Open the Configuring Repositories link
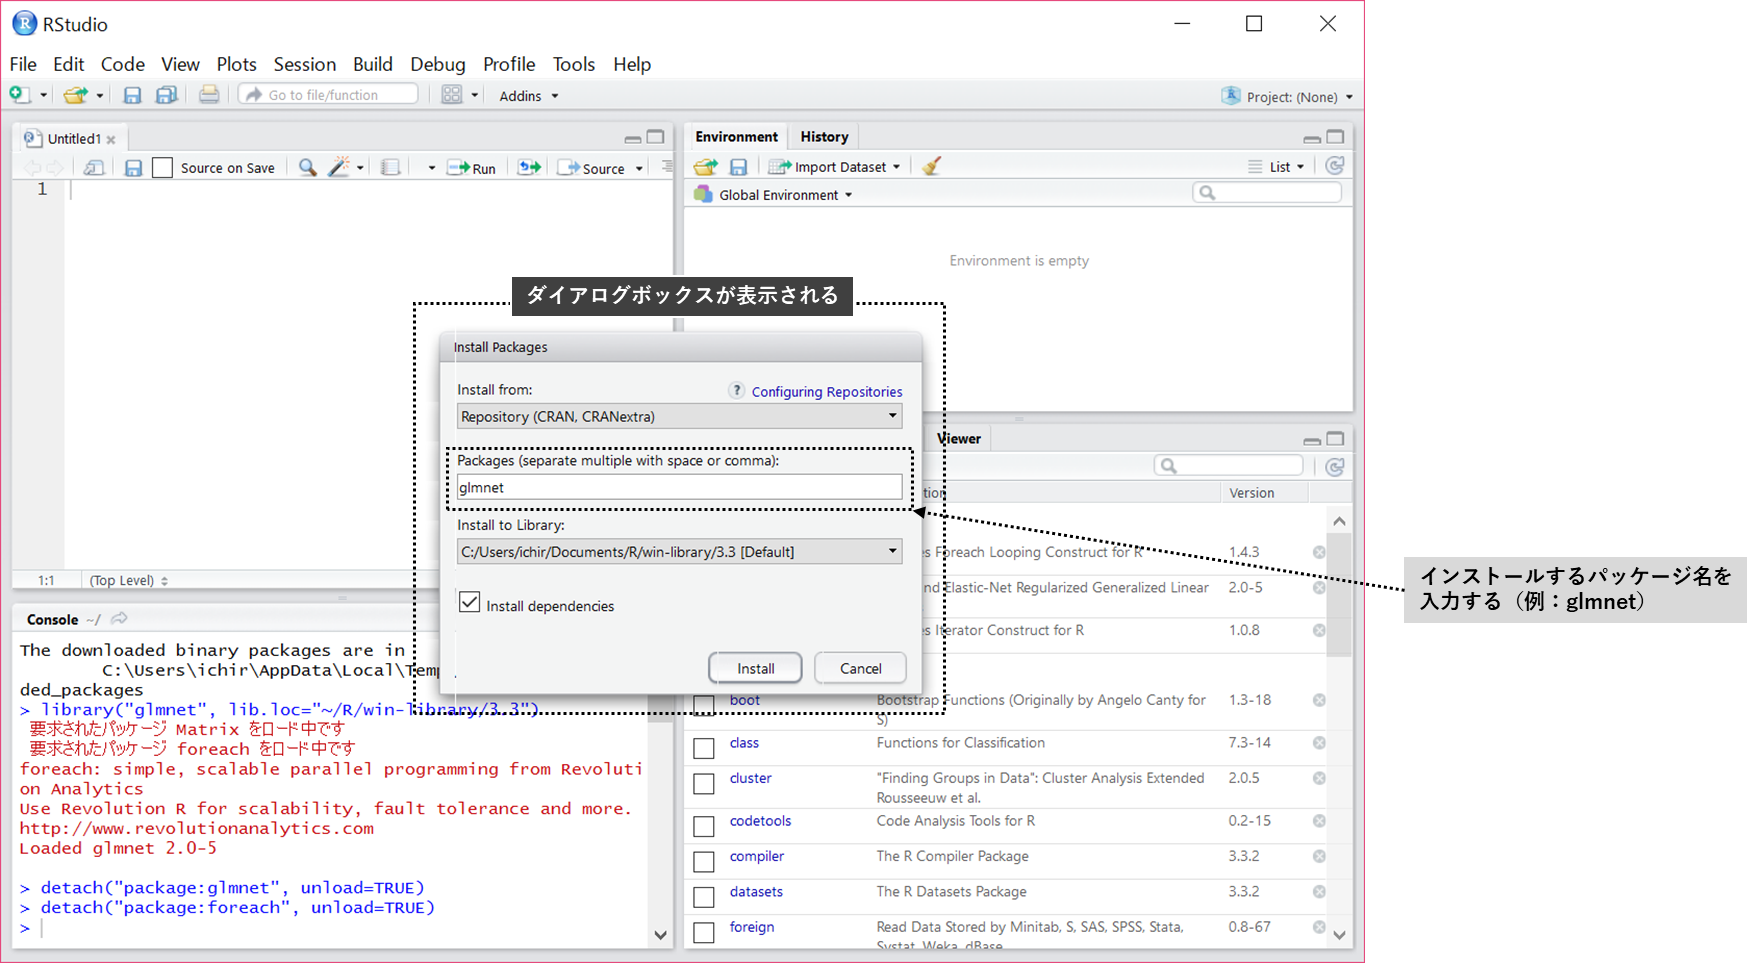The height and width of the screenshot is (963, 1747). click(826, 392)
